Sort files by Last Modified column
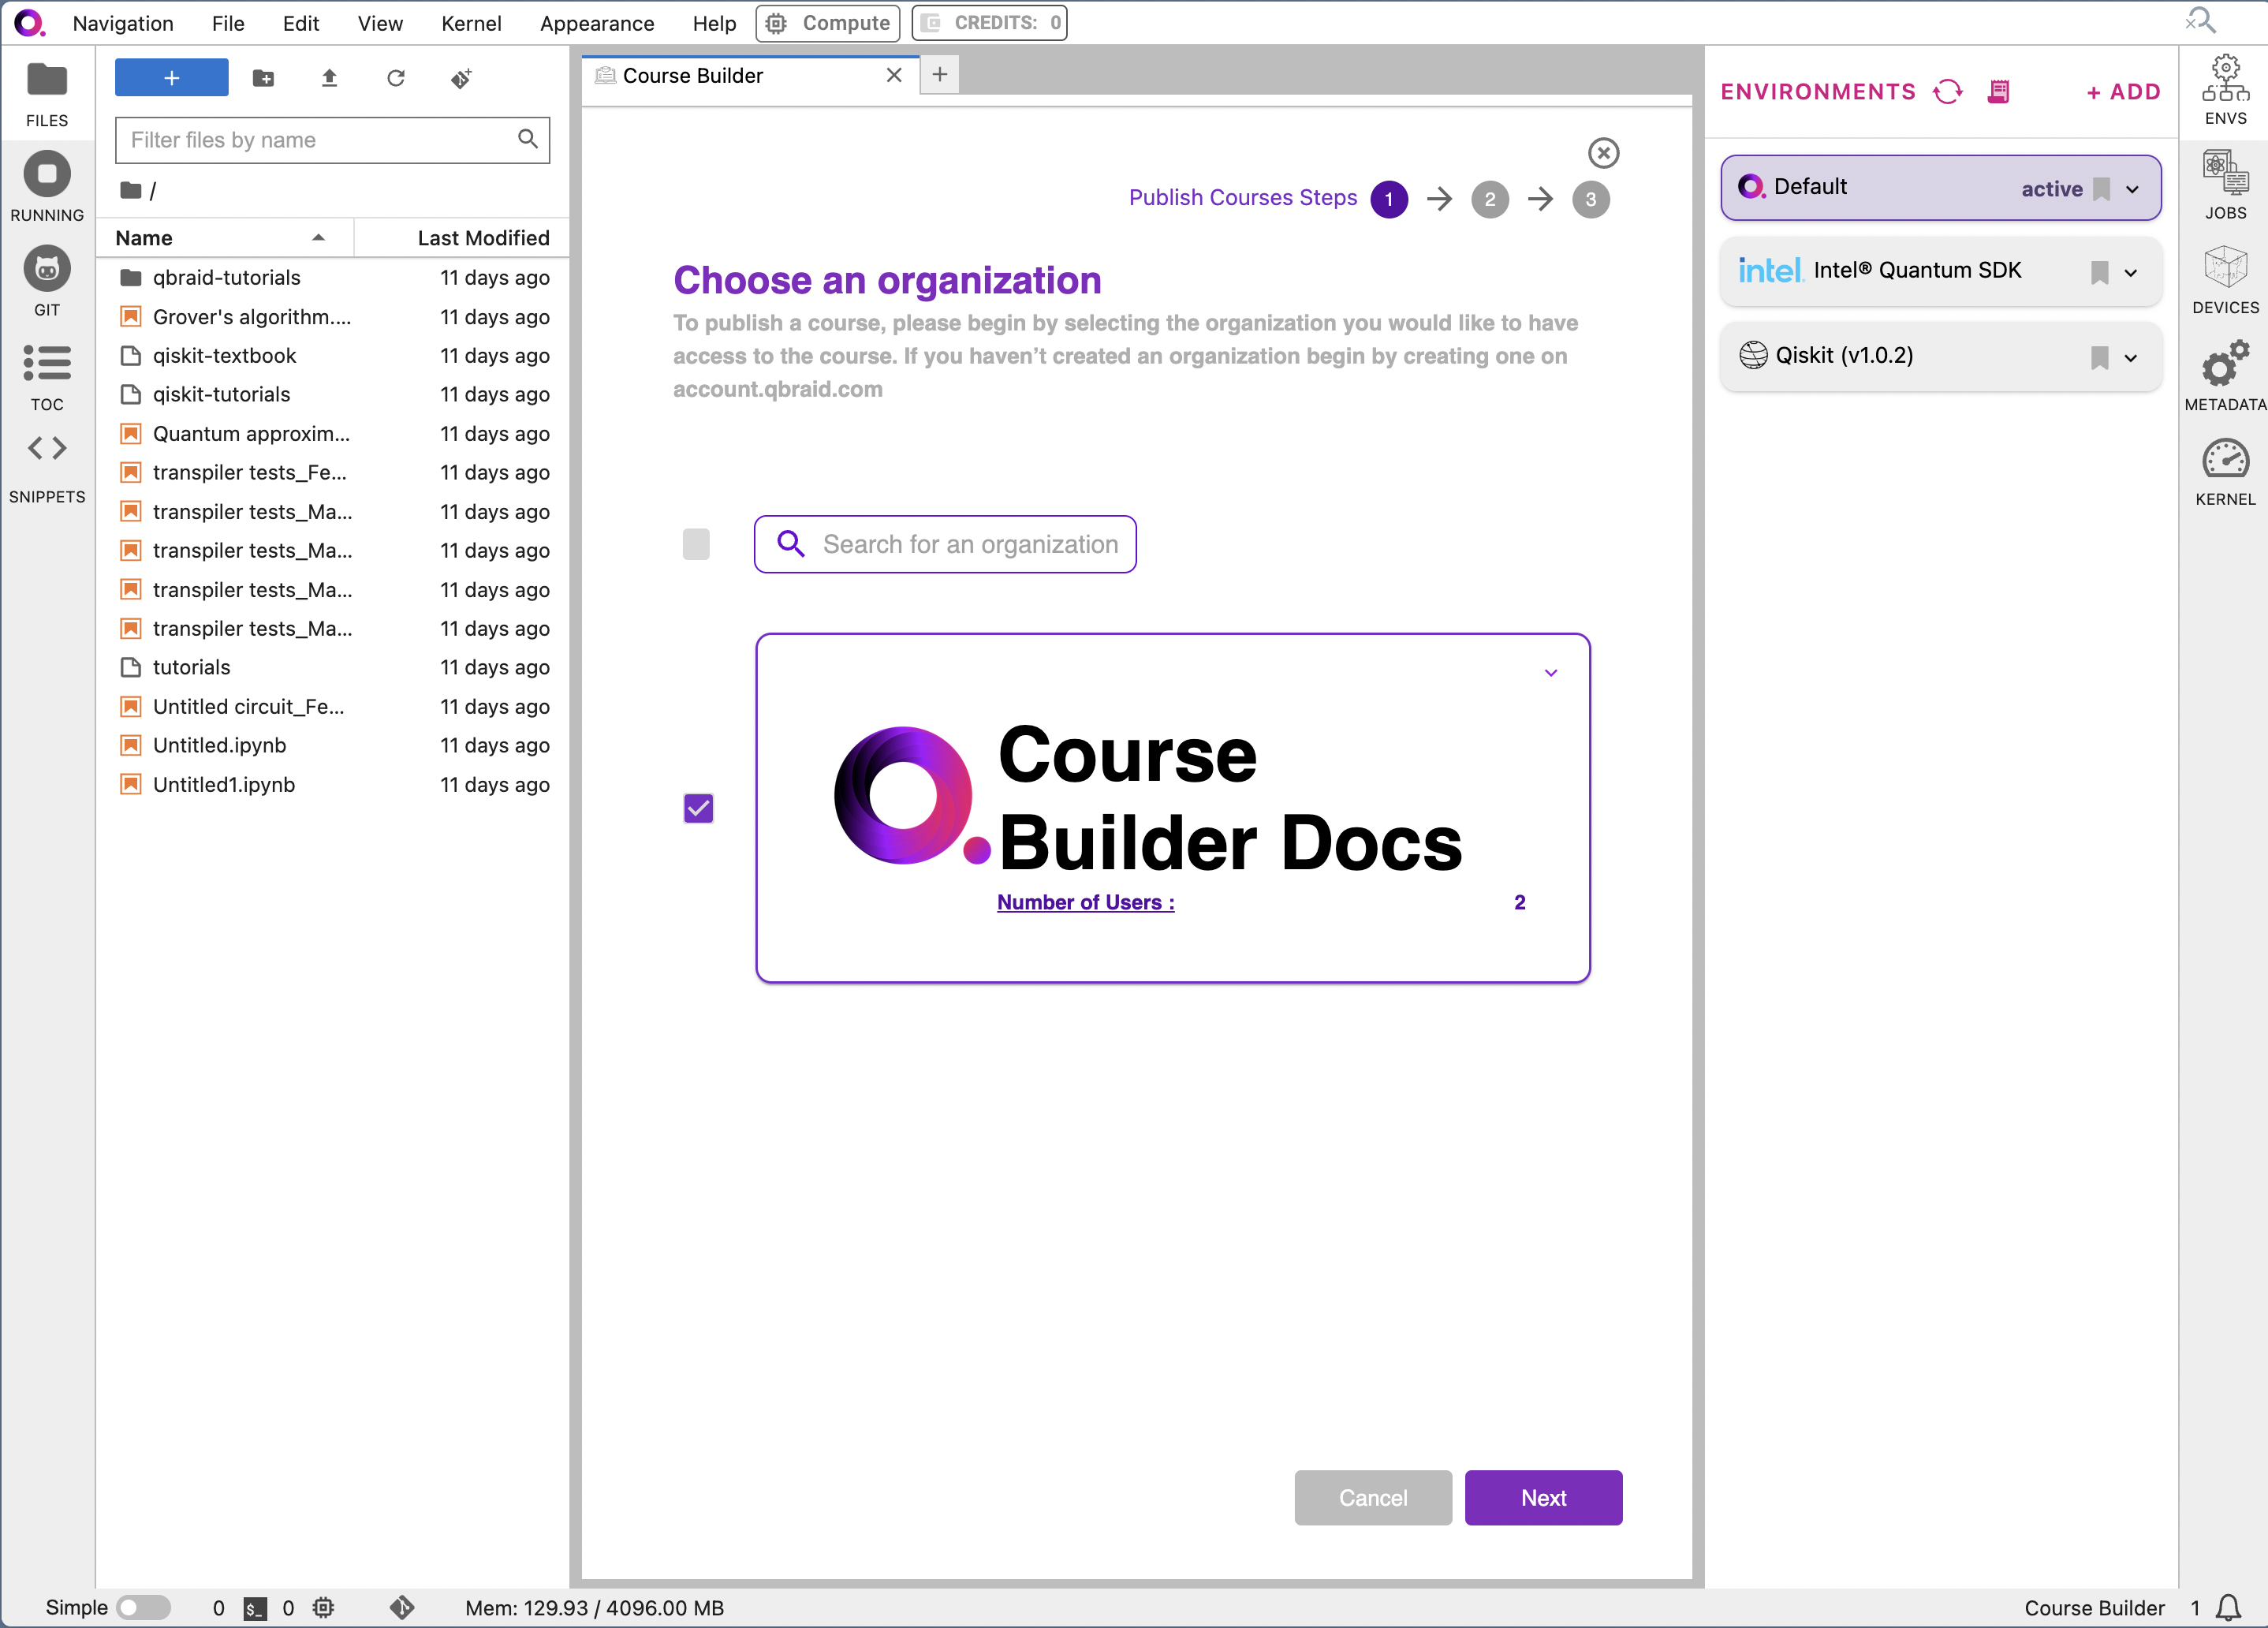Image resolution: width=2268 pixels, height=1628 pixels. point(462,238)
